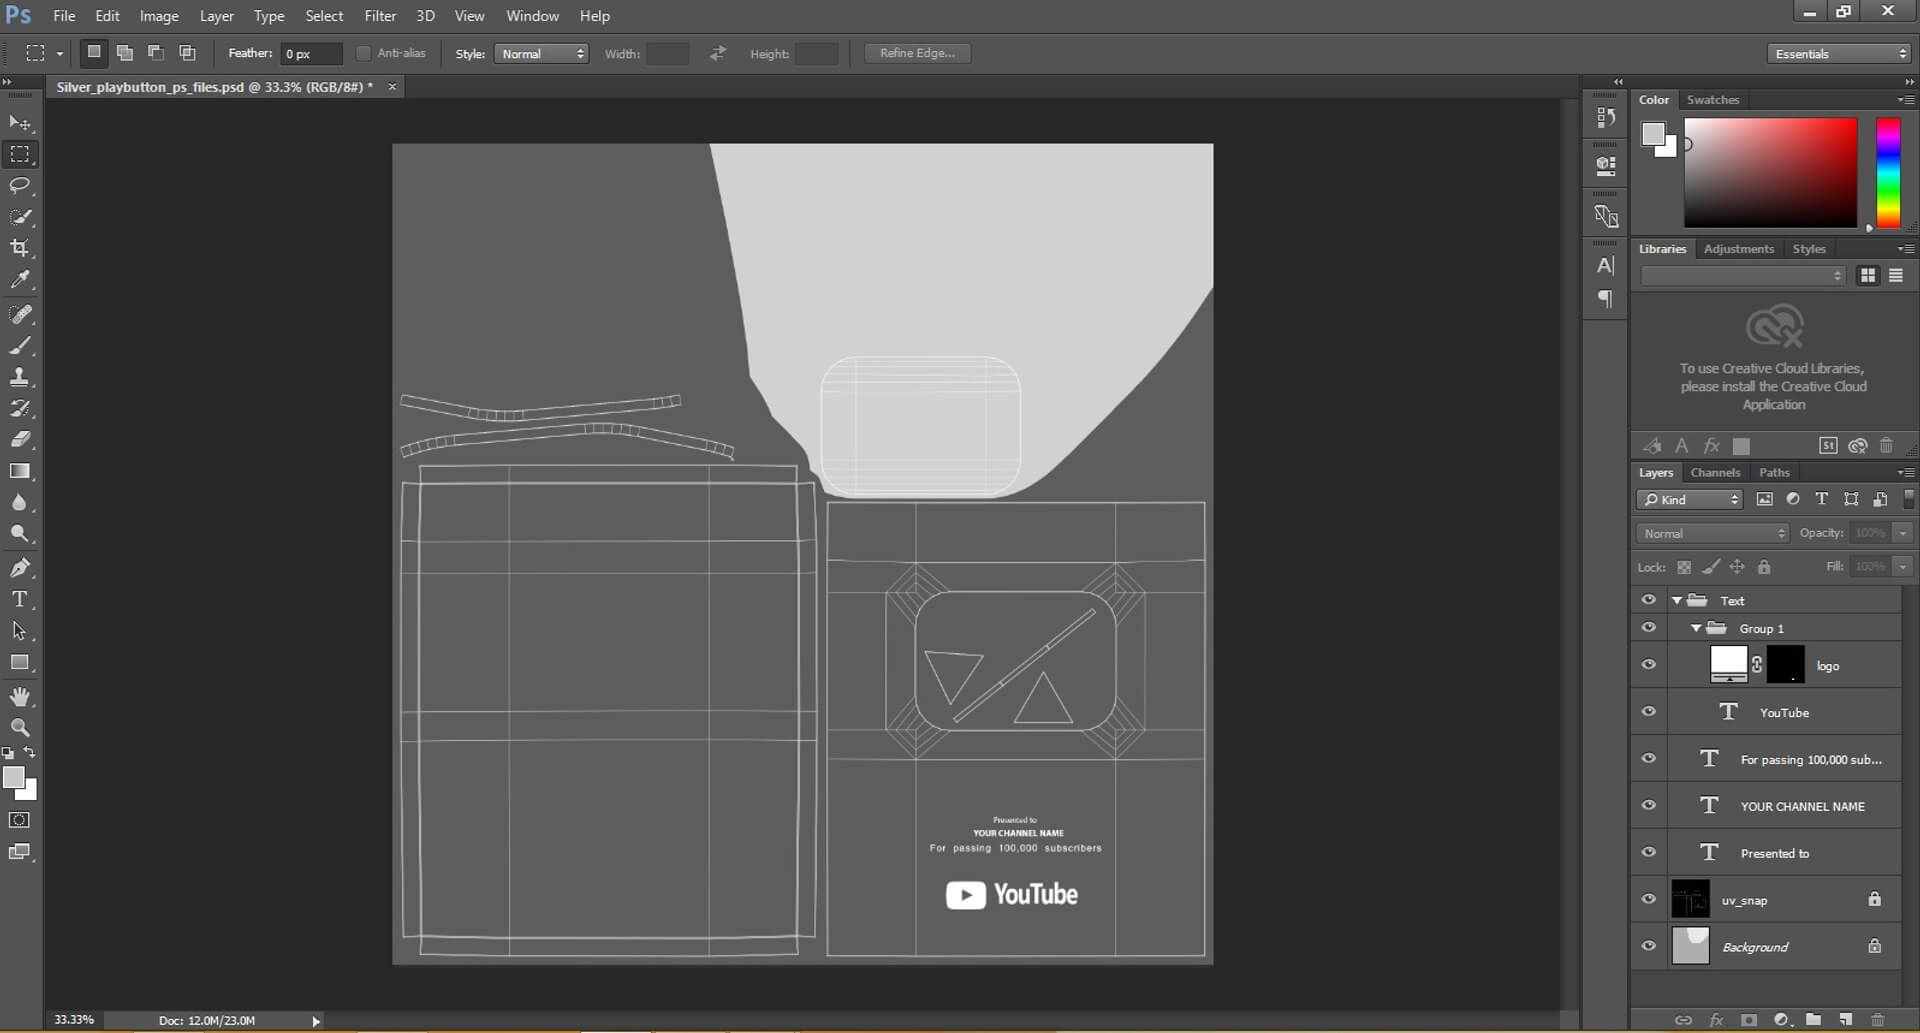
Task: Switch to the Swatches tab
Action: [1712, 100]
